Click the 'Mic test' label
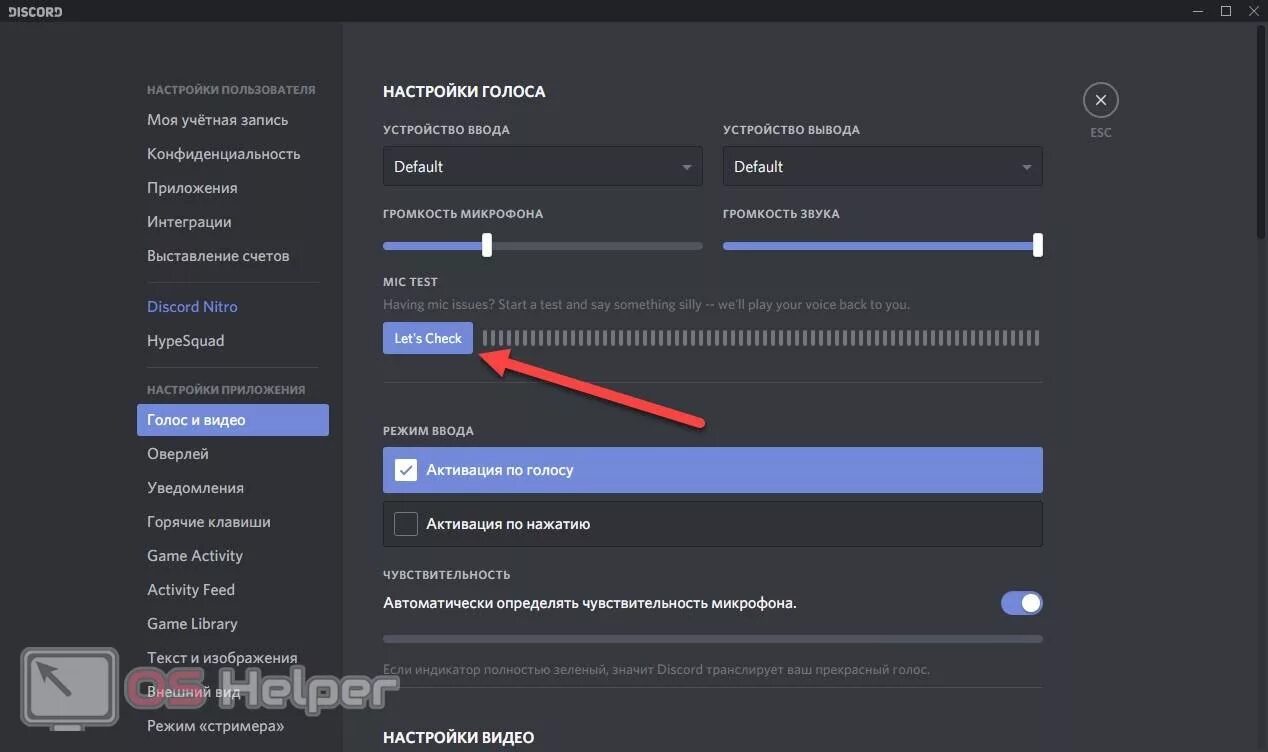 [x=410, y=282]
